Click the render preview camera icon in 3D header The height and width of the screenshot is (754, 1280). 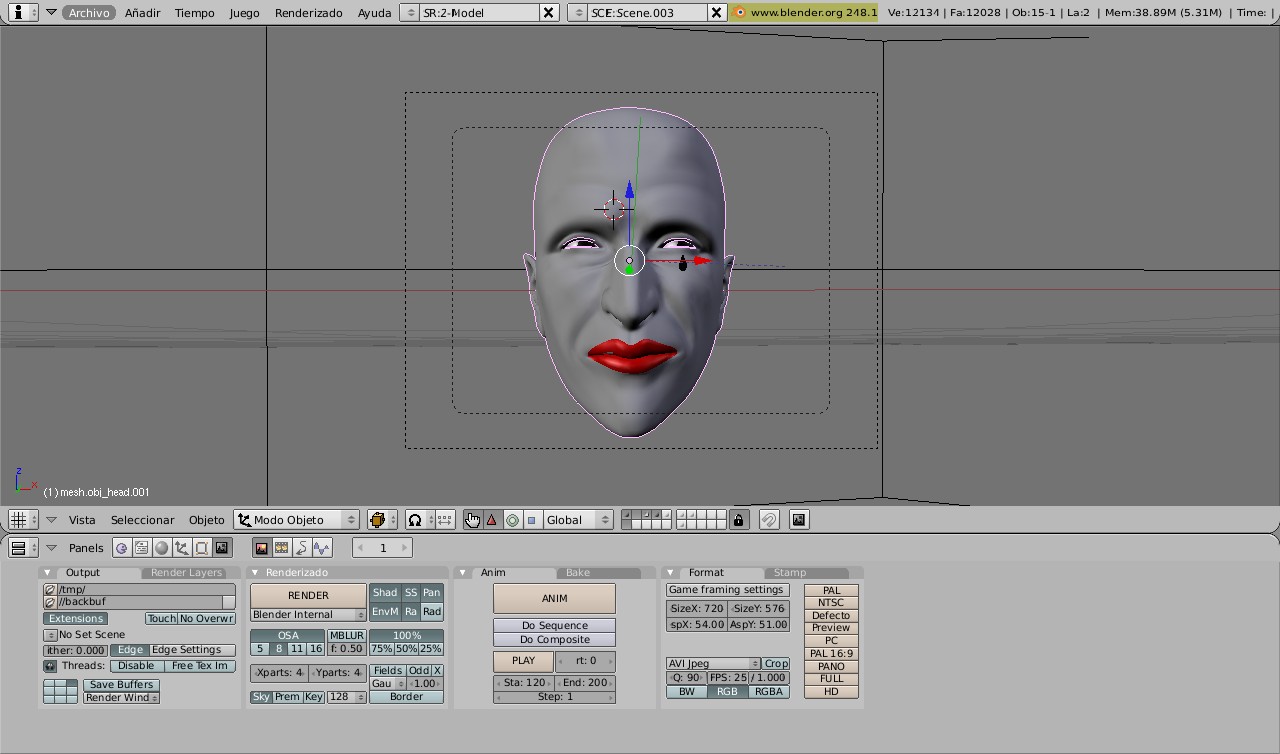click(x=798, y=519)
